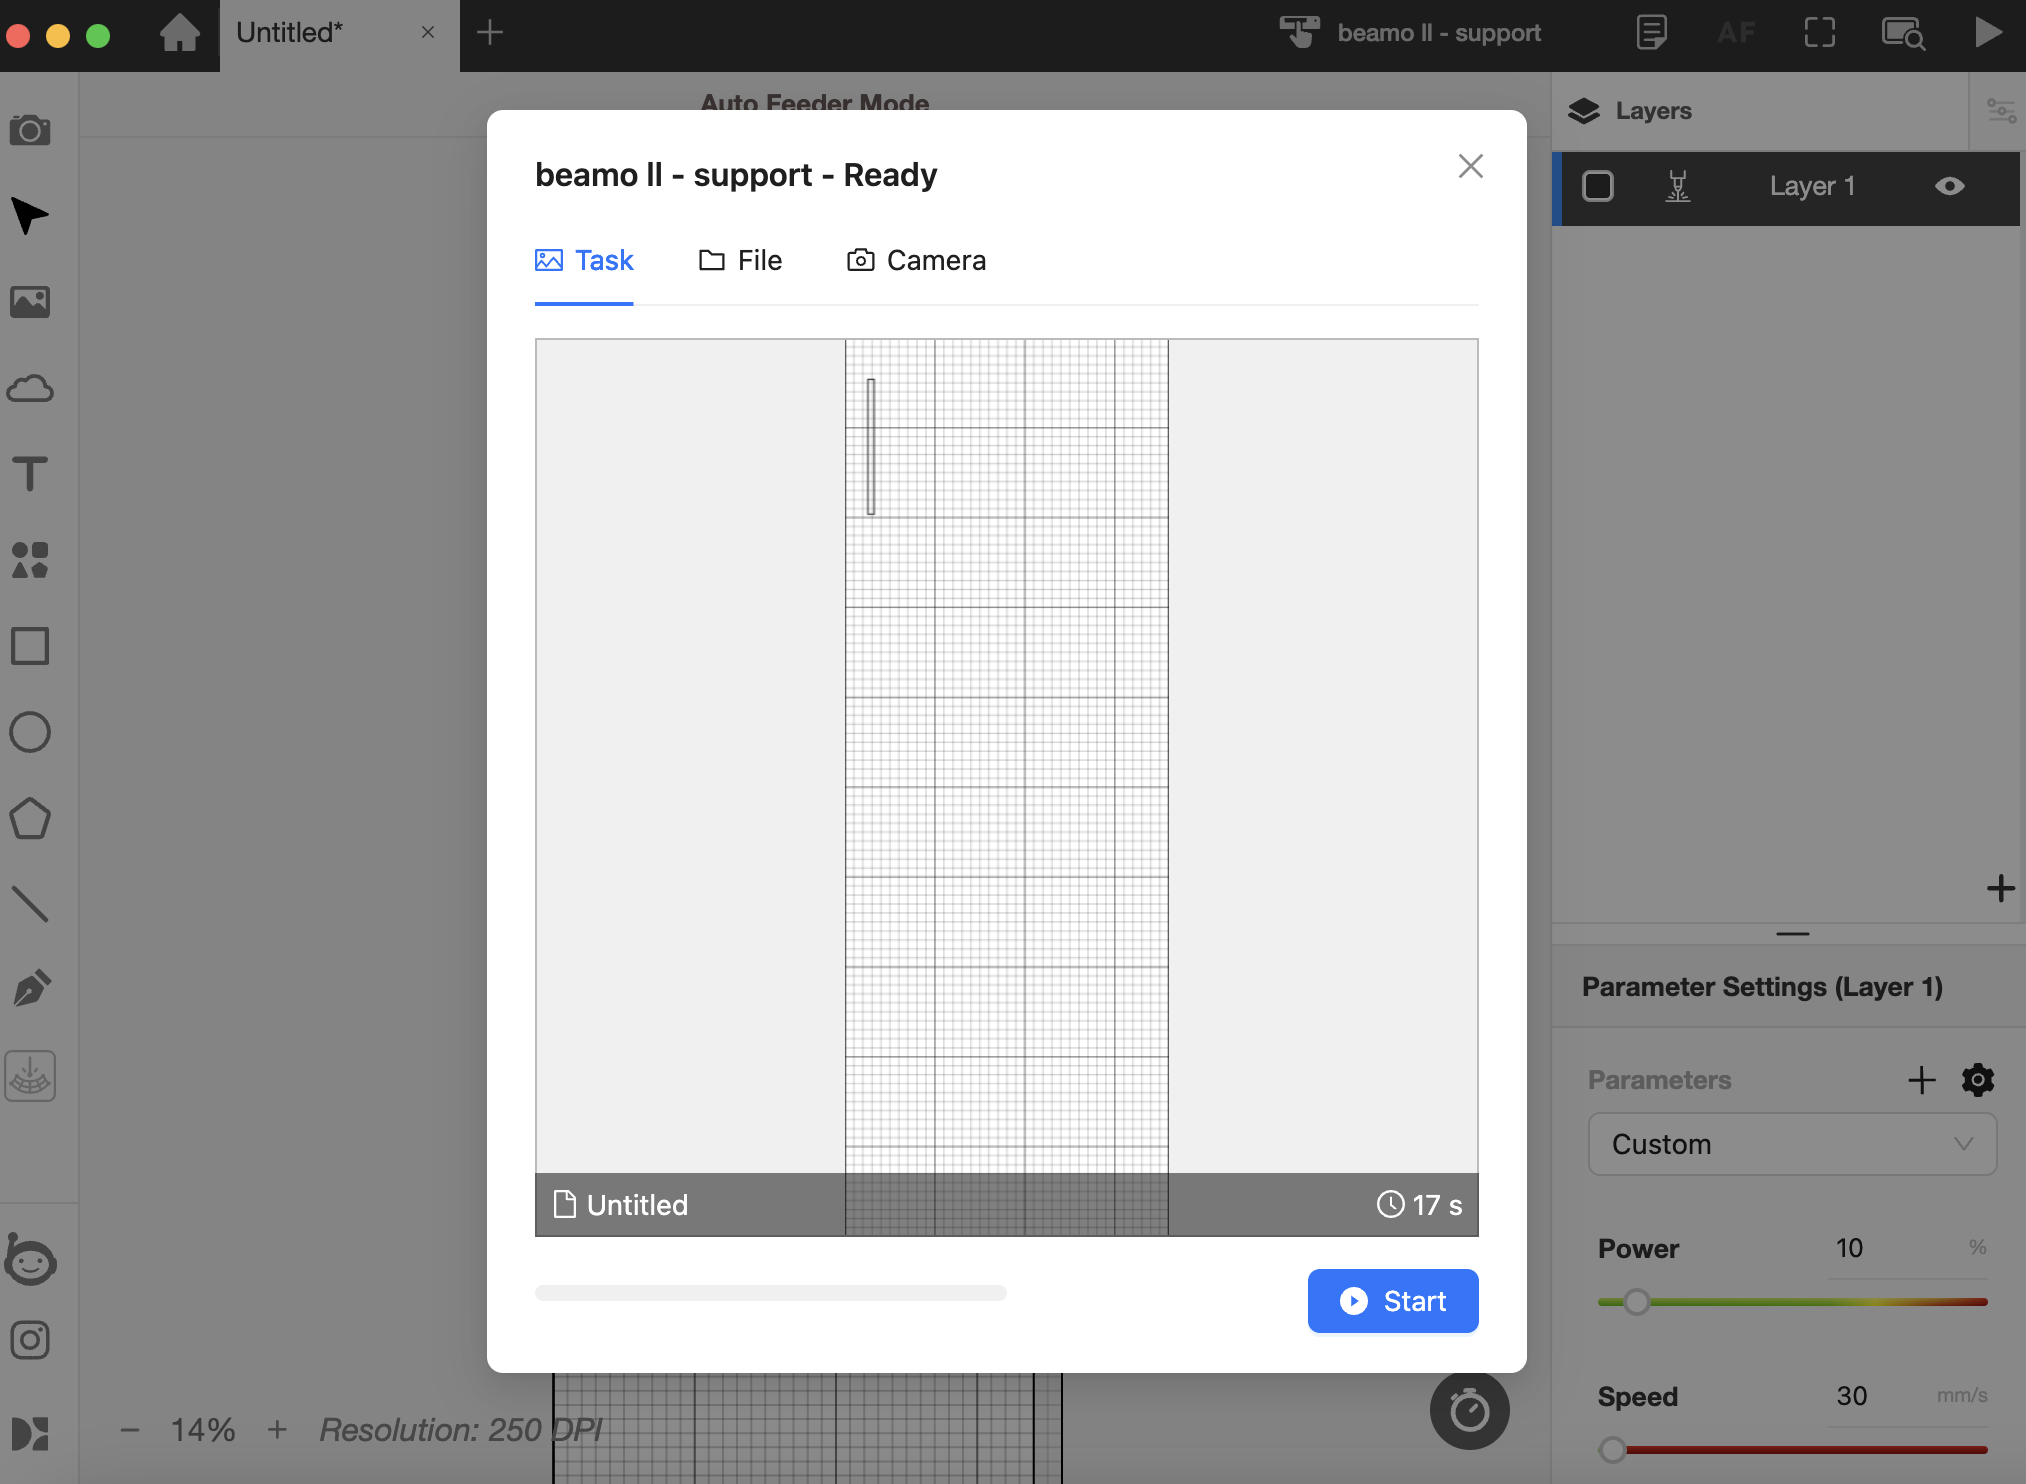Zoom in with plus button
The width and height of the screenshot is (2026, 1484).
tap(277, 1430)
